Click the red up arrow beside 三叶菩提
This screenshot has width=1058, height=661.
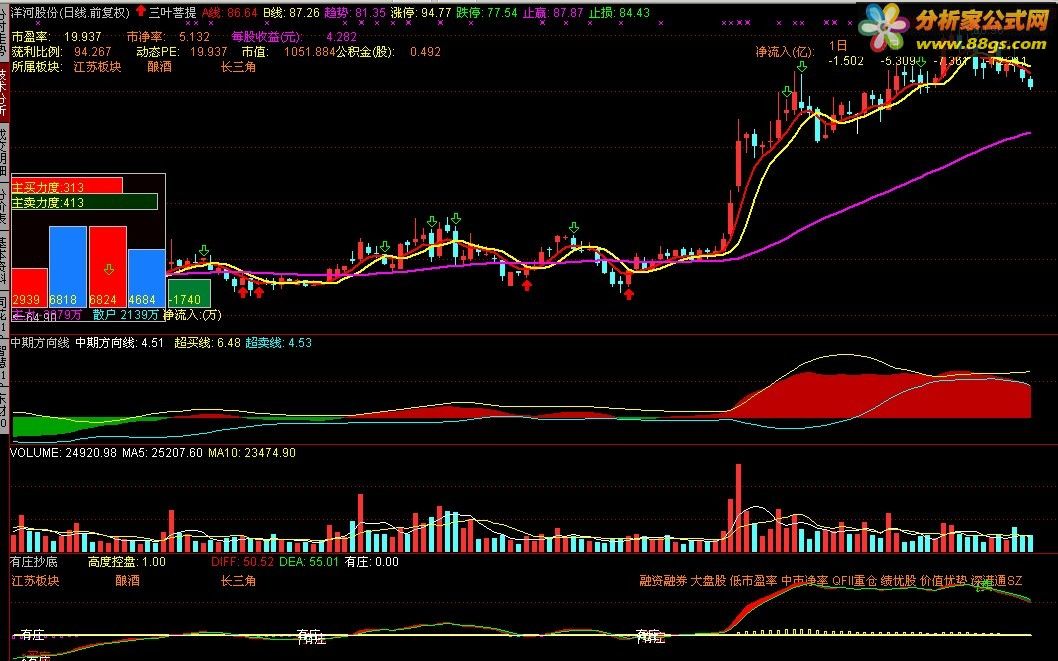[x=140, y=11]
